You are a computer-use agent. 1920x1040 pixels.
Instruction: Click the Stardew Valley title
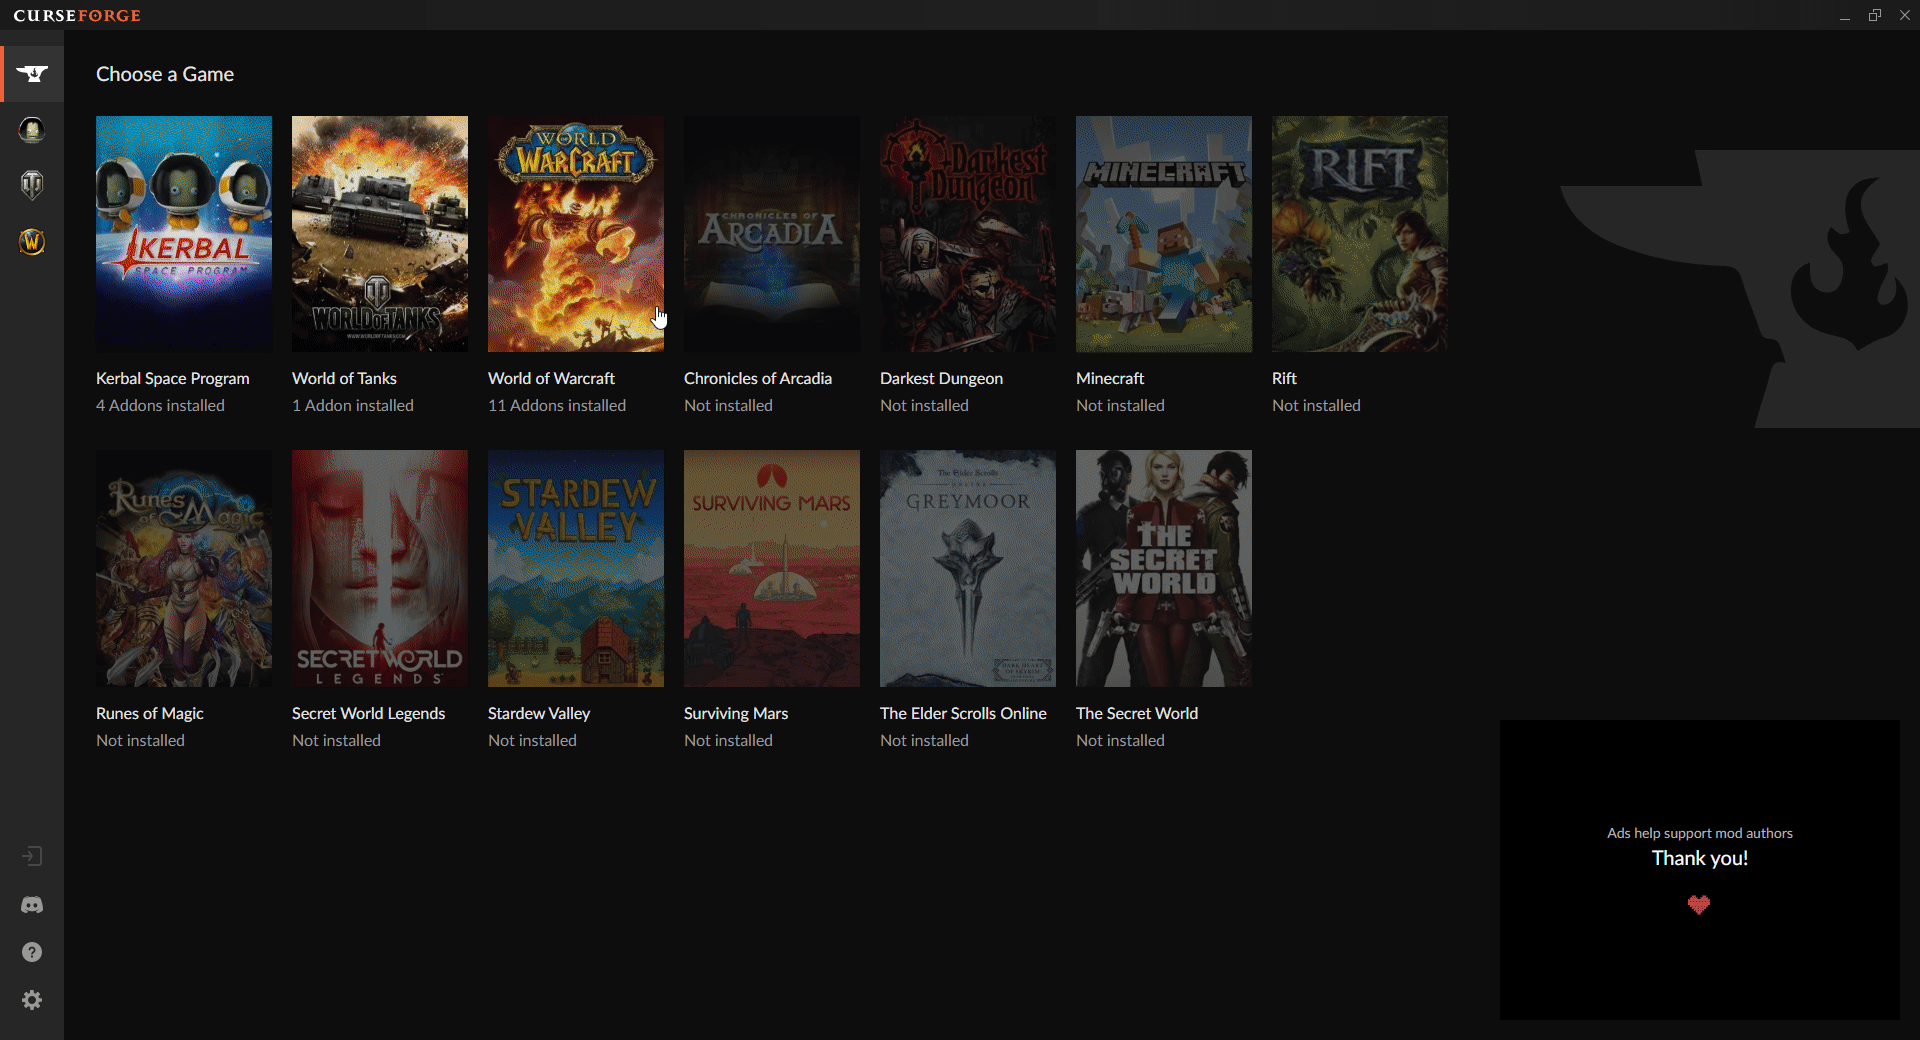click(539, 714)
